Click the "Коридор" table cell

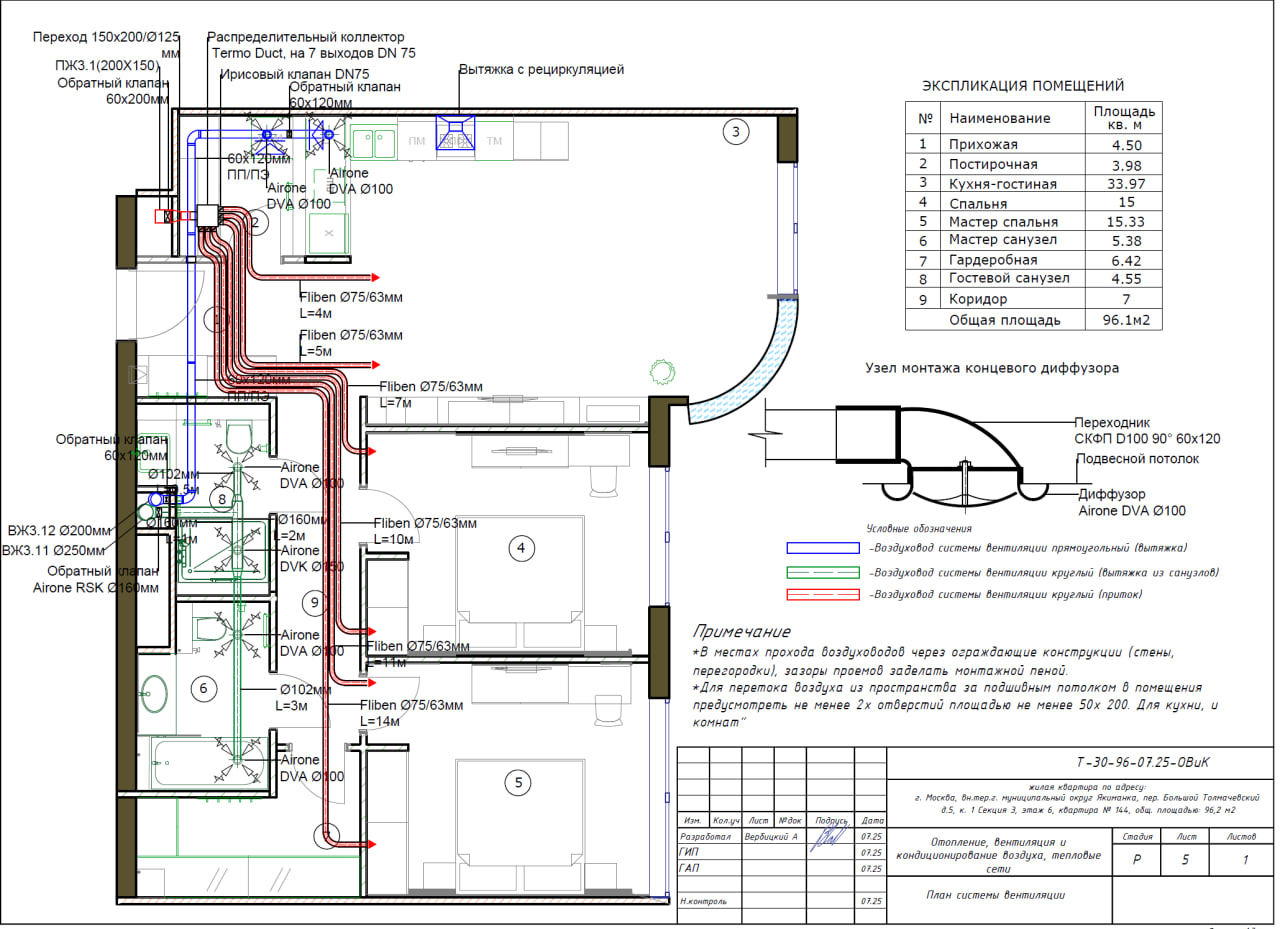click(977, 299)
